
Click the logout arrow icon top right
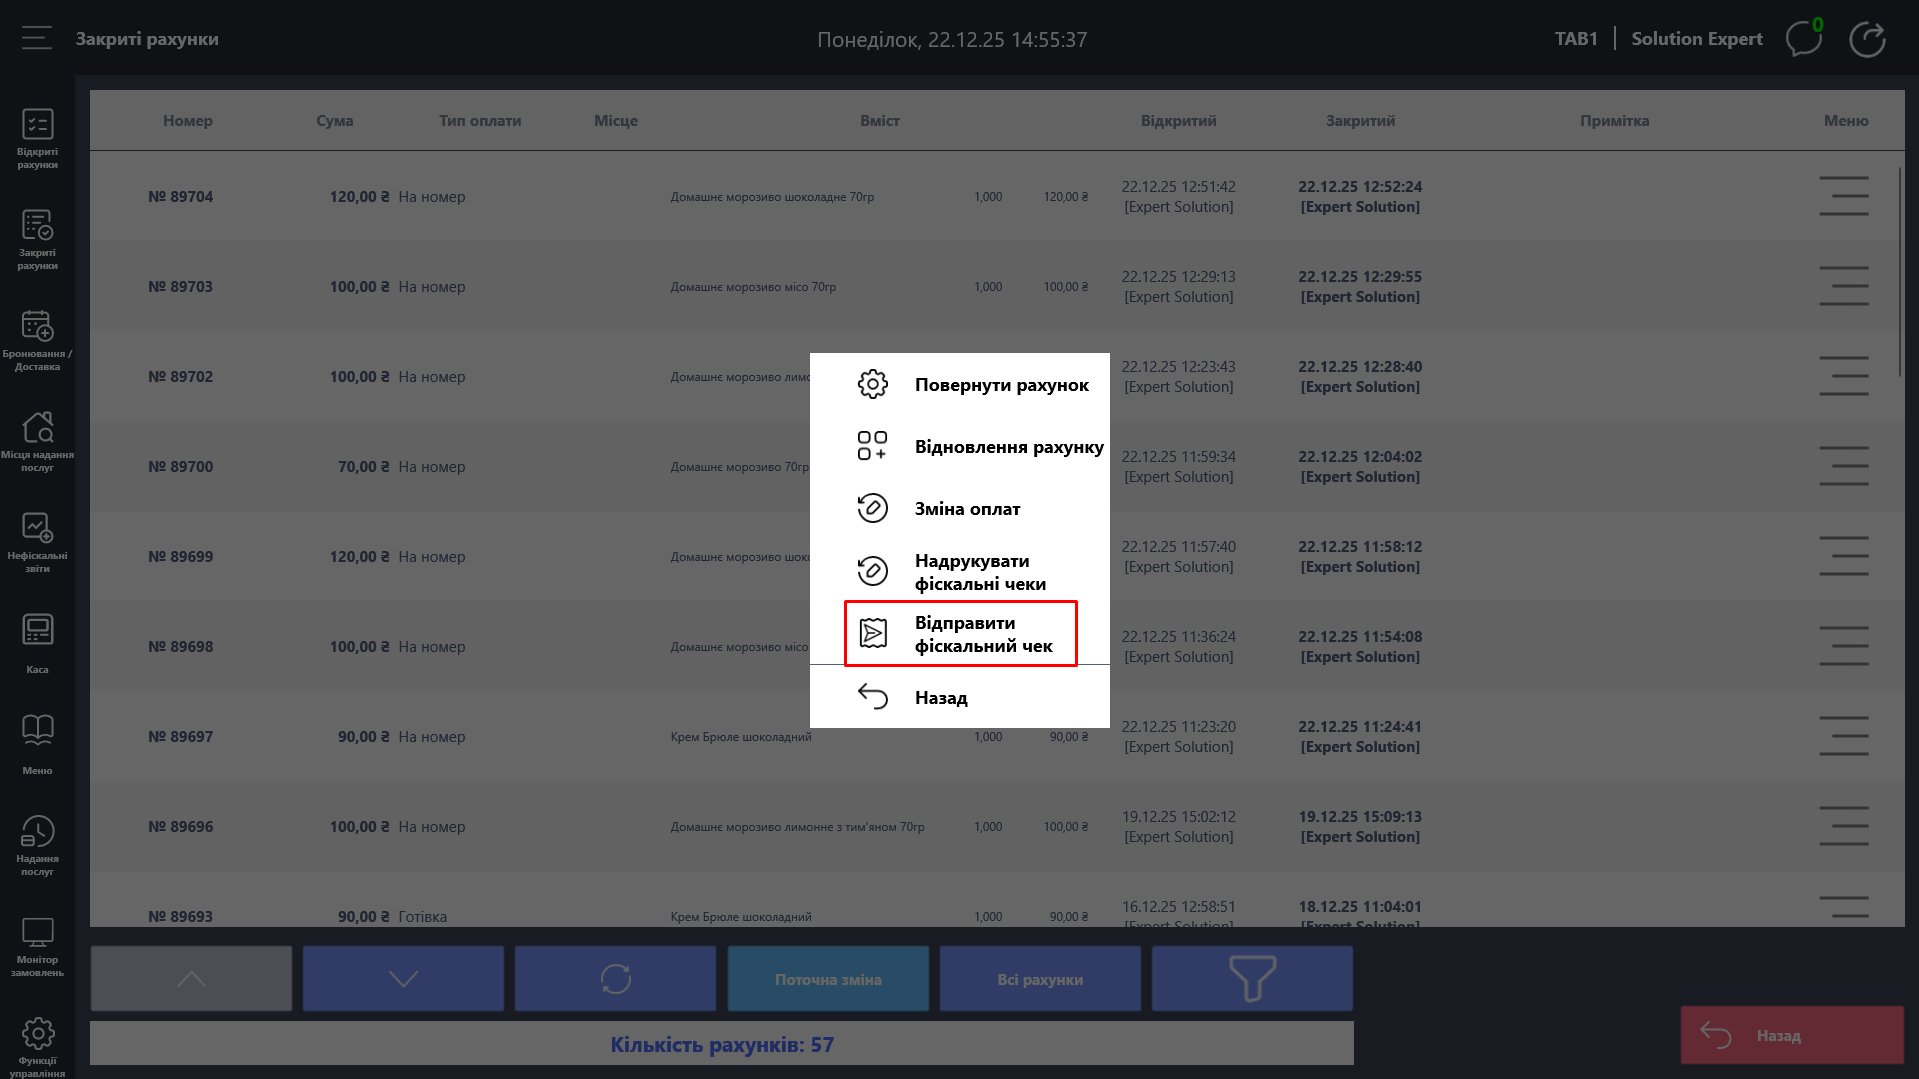pos(1866,39)
